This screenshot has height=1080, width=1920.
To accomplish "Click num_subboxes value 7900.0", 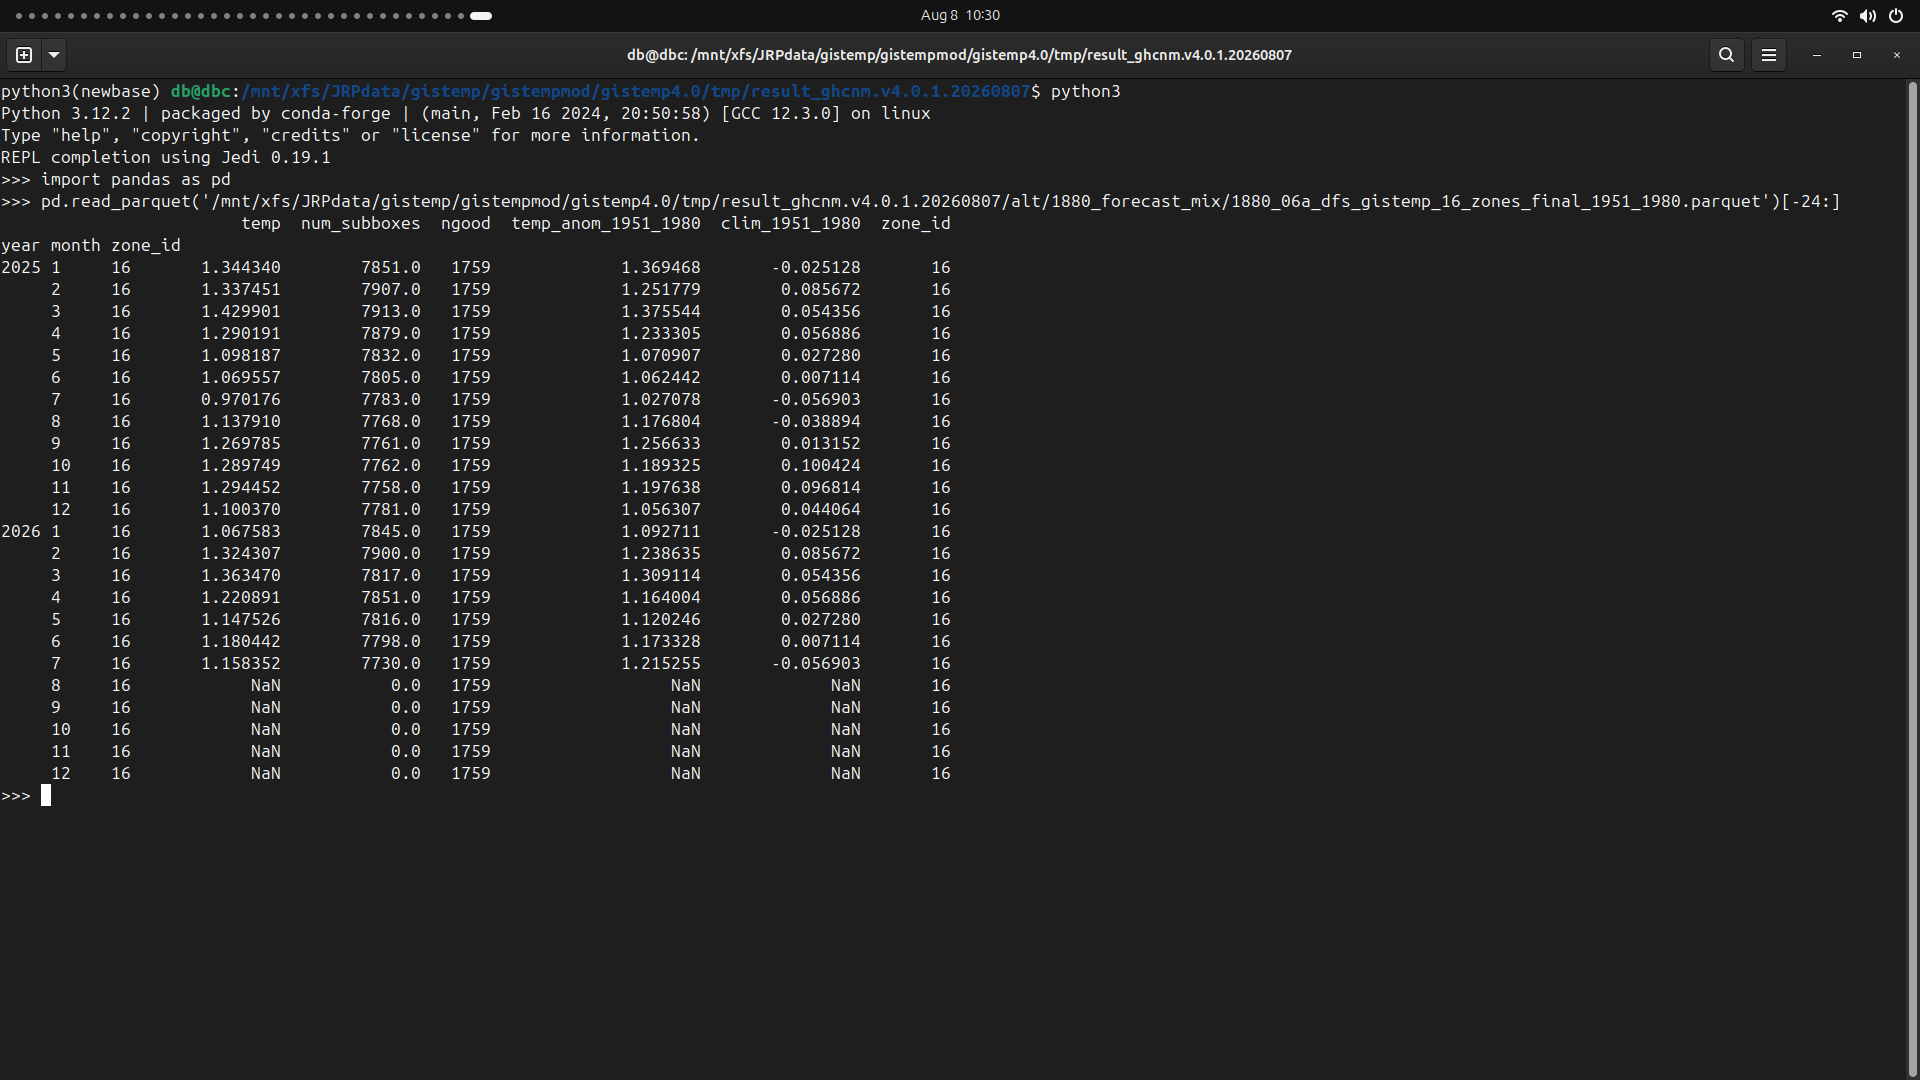I will [391, 553].
